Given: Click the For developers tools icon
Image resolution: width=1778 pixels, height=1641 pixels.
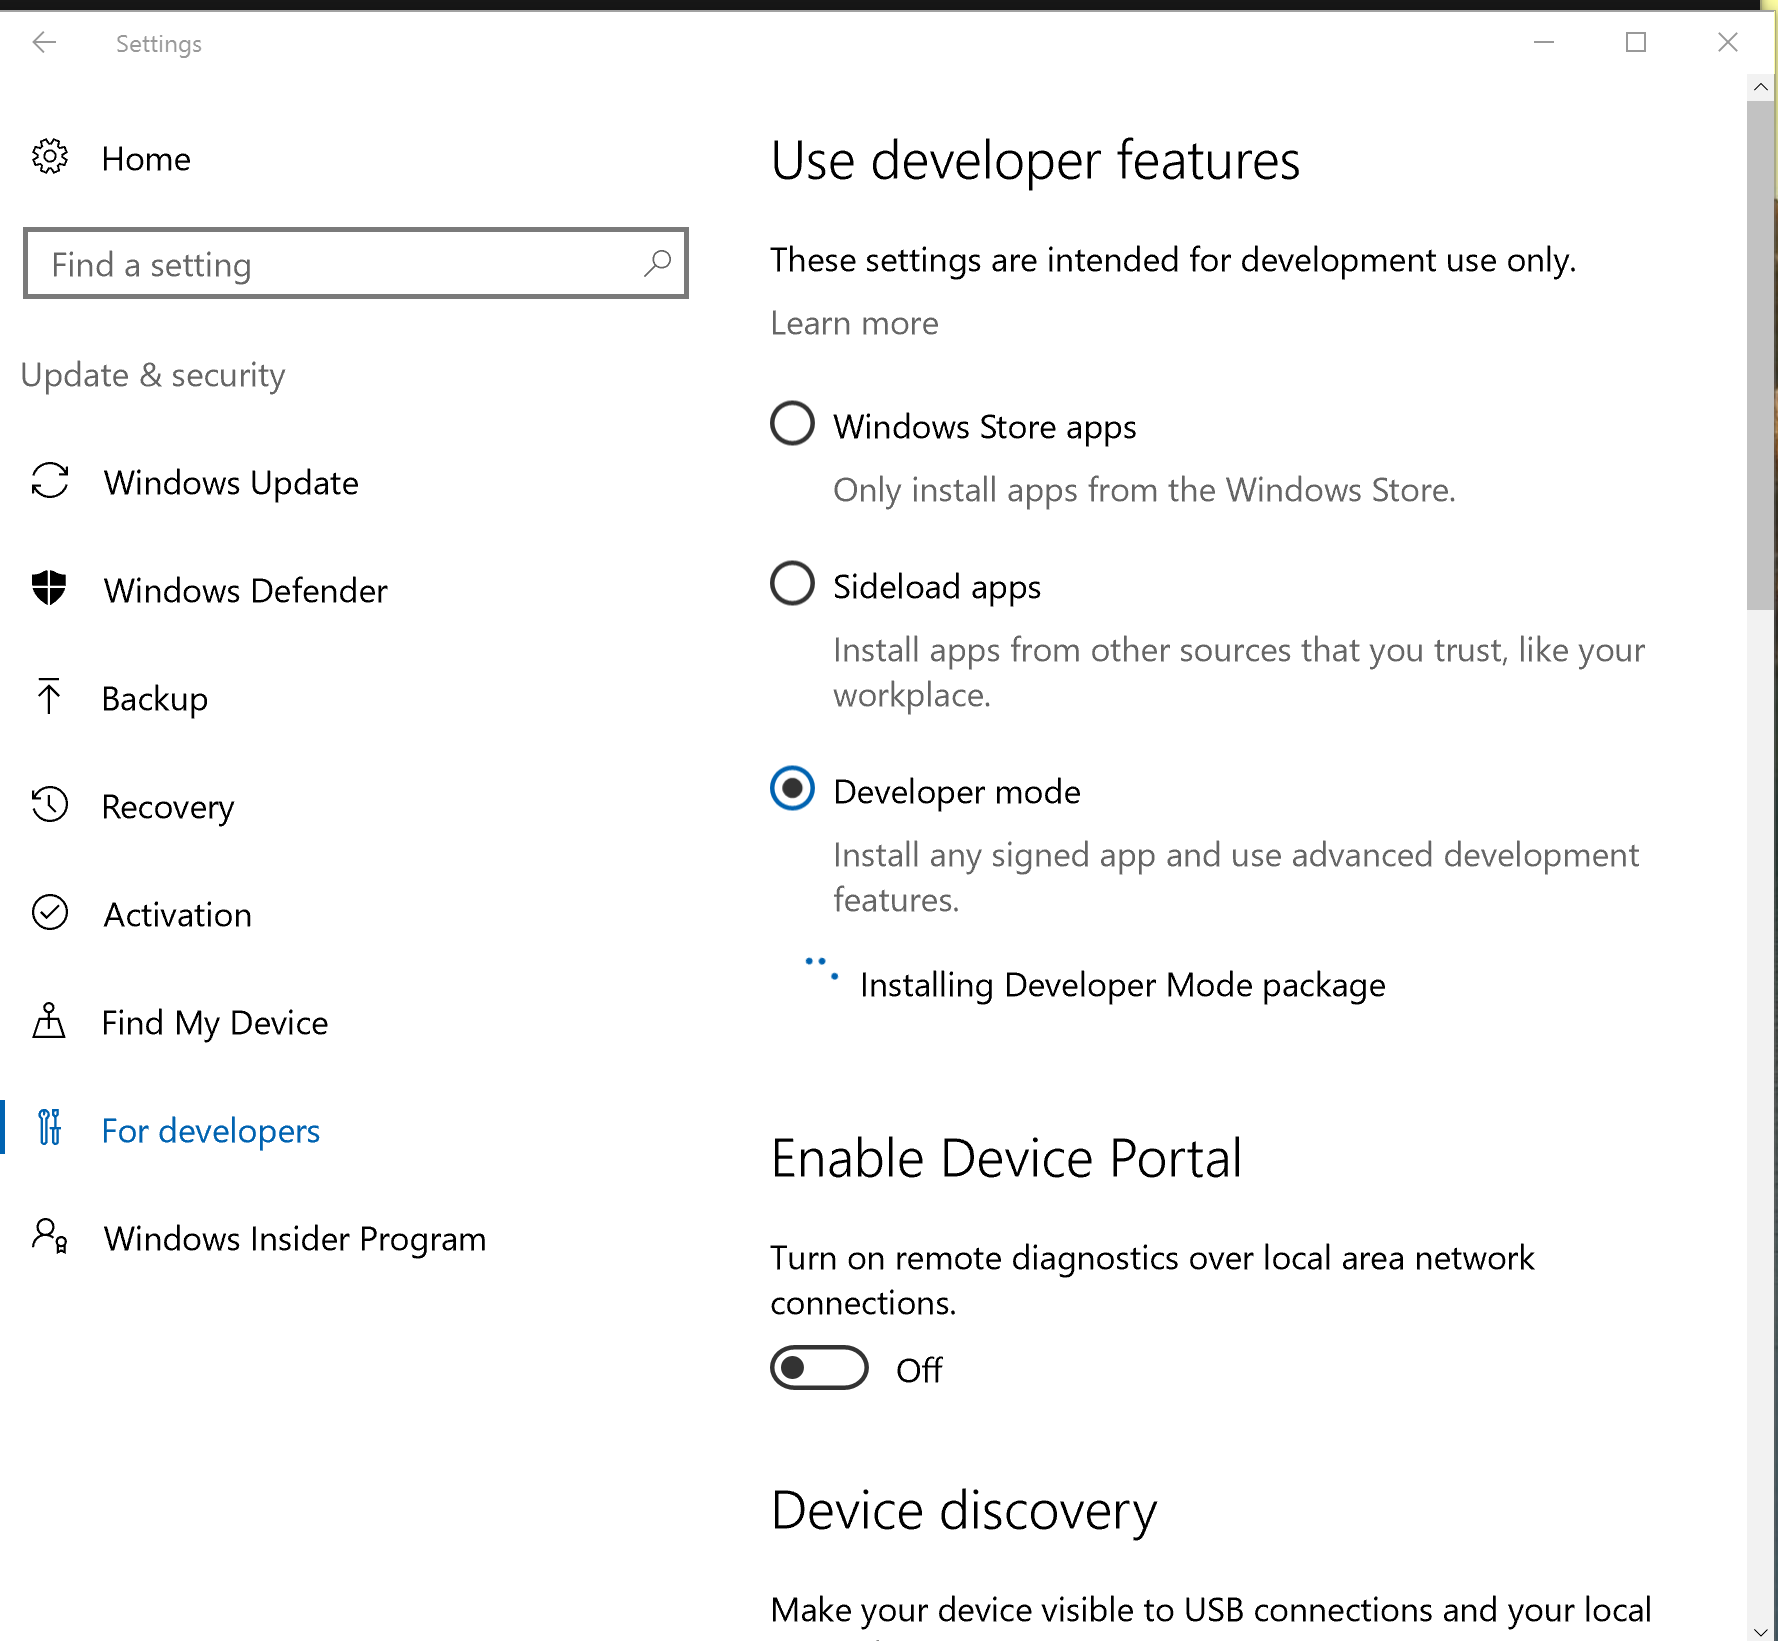Looking at the screenshot, I should [x=49, y=1128].
